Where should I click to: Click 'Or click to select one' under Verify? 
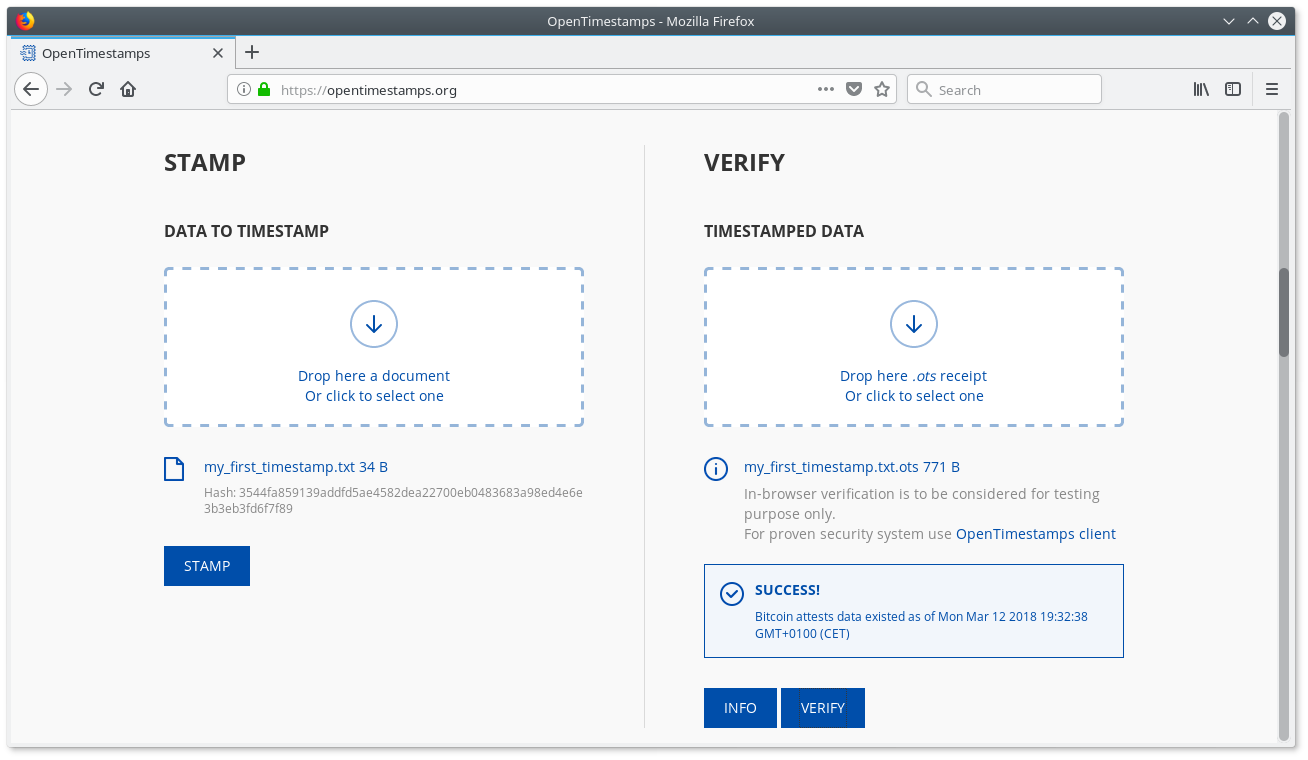point(914,396)
